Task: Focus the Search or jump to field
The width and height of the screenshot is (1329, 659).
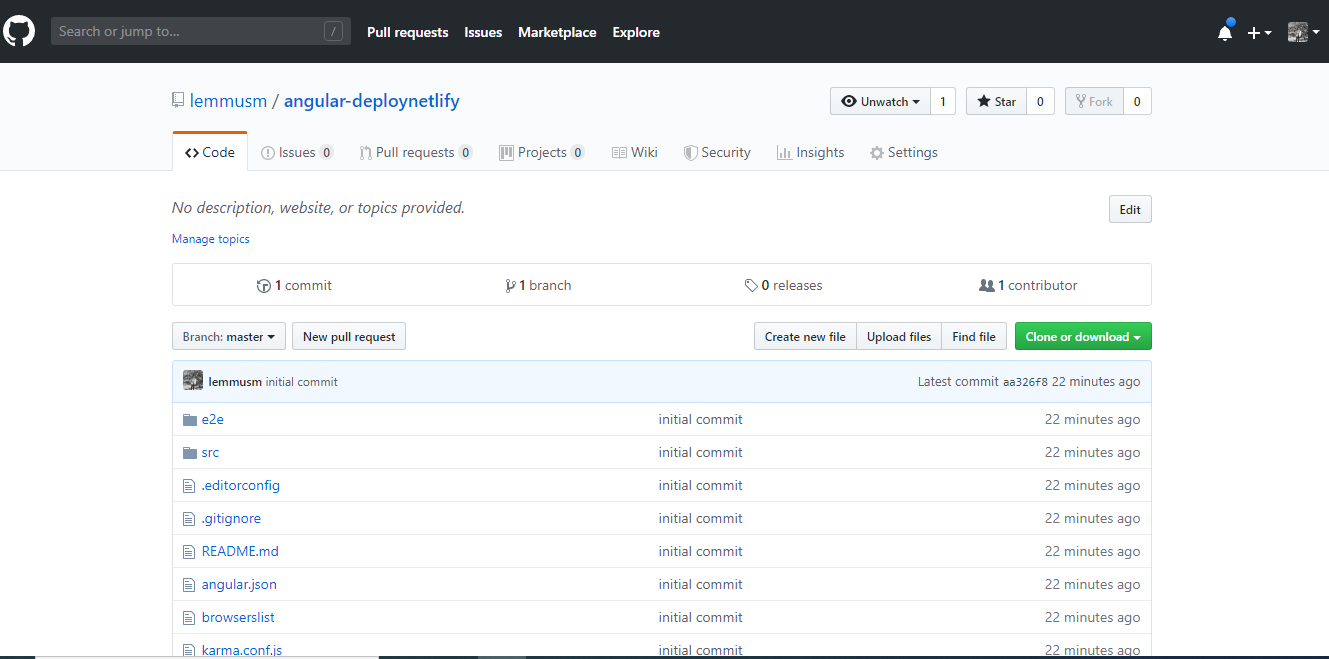Action: coord(201,31)
